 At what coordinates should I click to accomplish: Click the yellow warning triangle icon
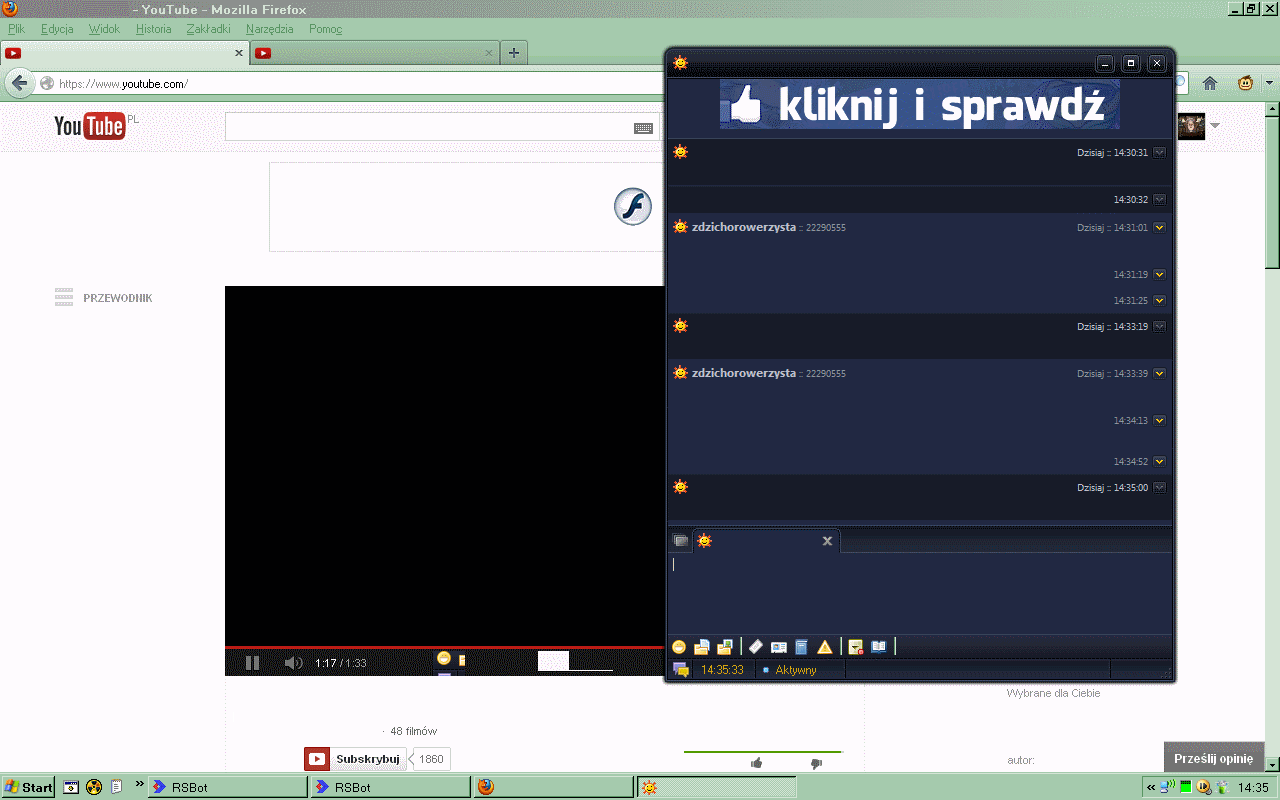824,647
